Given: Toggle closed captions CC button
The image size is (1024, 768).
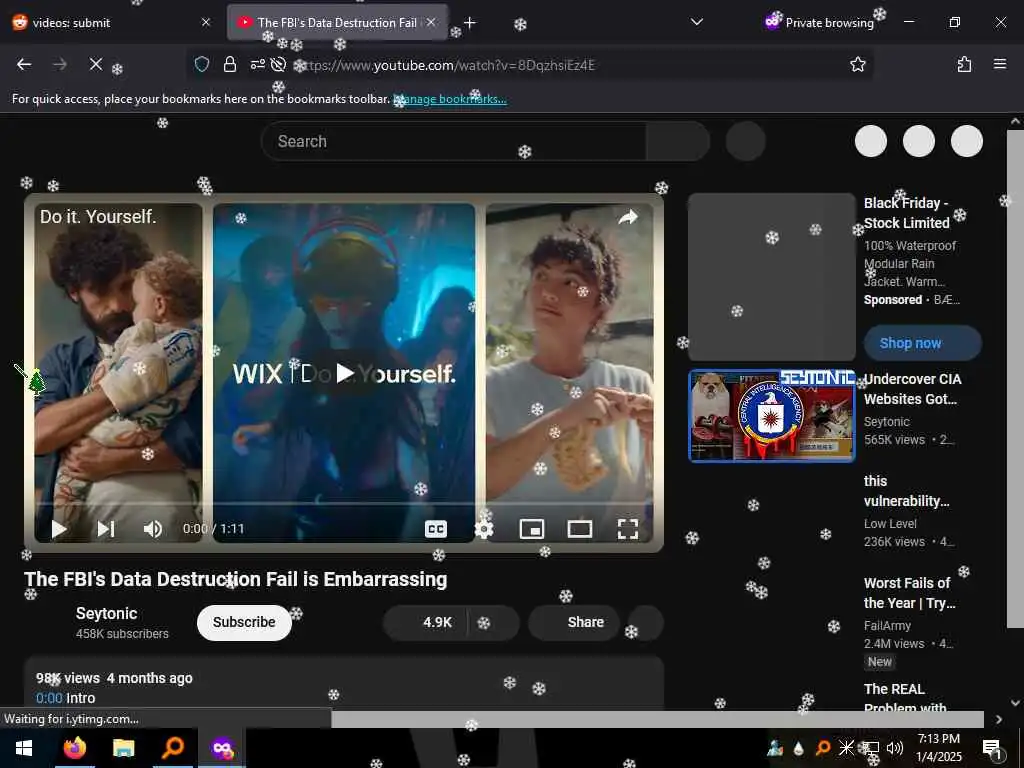Looking at the screenshot, I should click(x=436, y=528).
